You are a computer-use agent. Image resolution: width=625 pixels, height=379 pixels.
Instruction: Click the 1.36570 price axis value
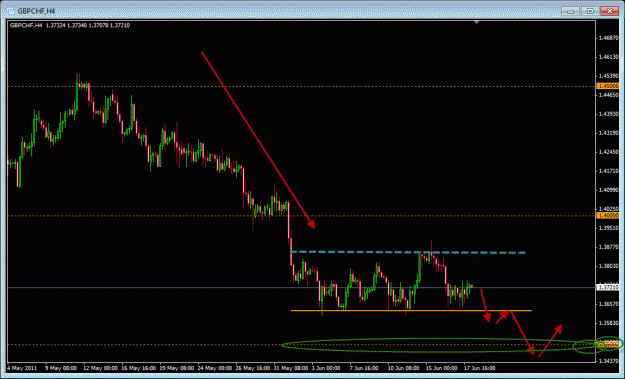pyautogui.click(x=609, y=304)
